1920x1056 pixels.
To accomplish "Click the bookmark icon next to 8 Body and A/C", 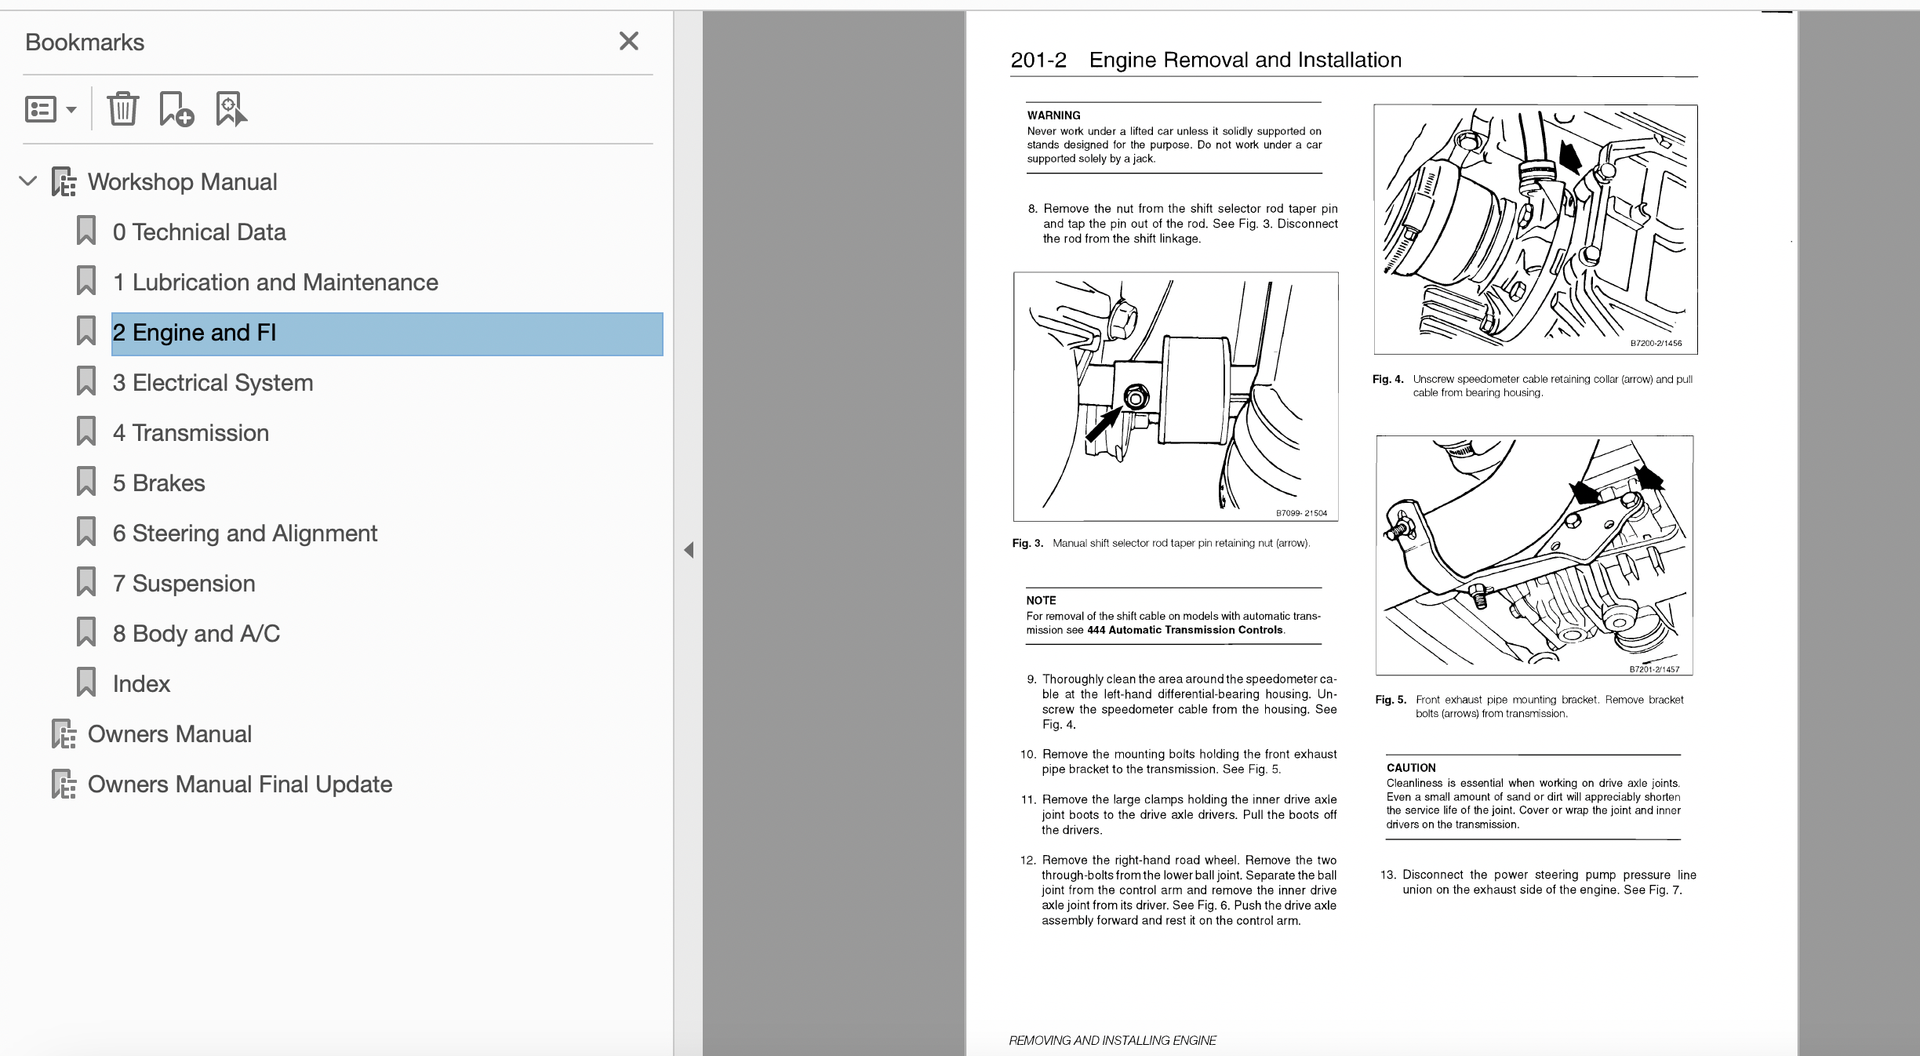I will click(86, 633).
